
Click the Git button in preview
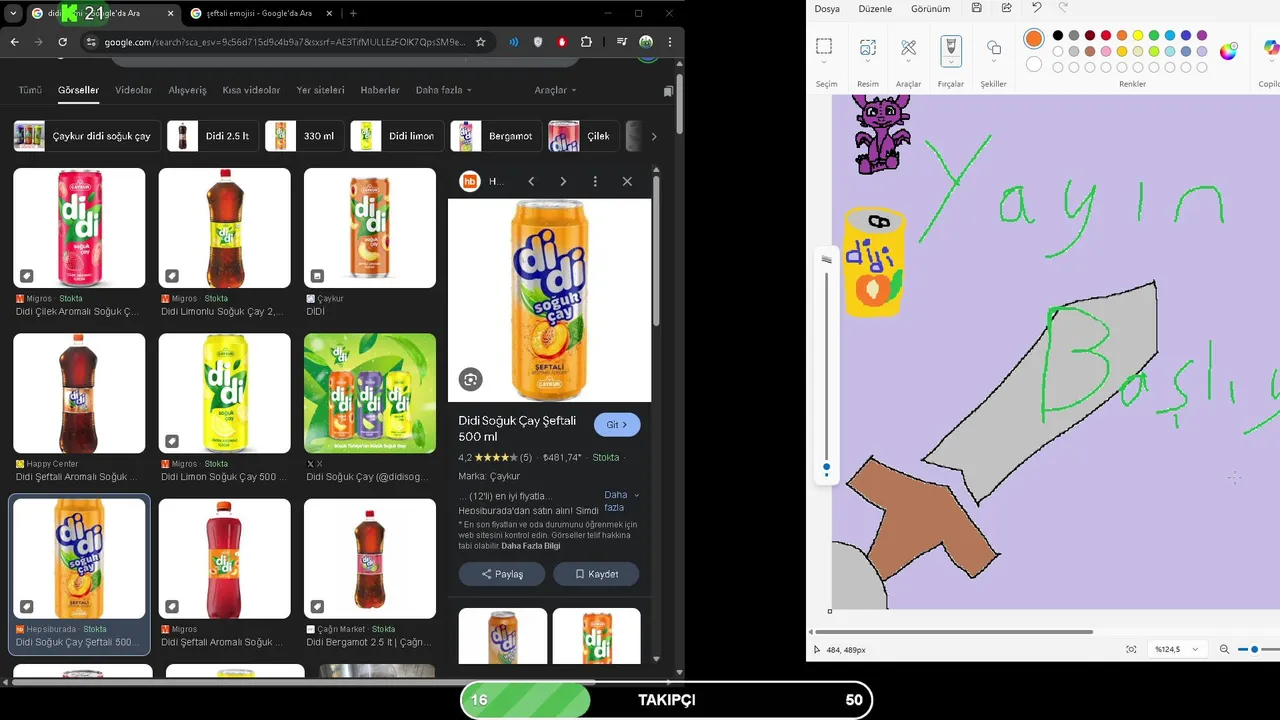coord(617,425)
